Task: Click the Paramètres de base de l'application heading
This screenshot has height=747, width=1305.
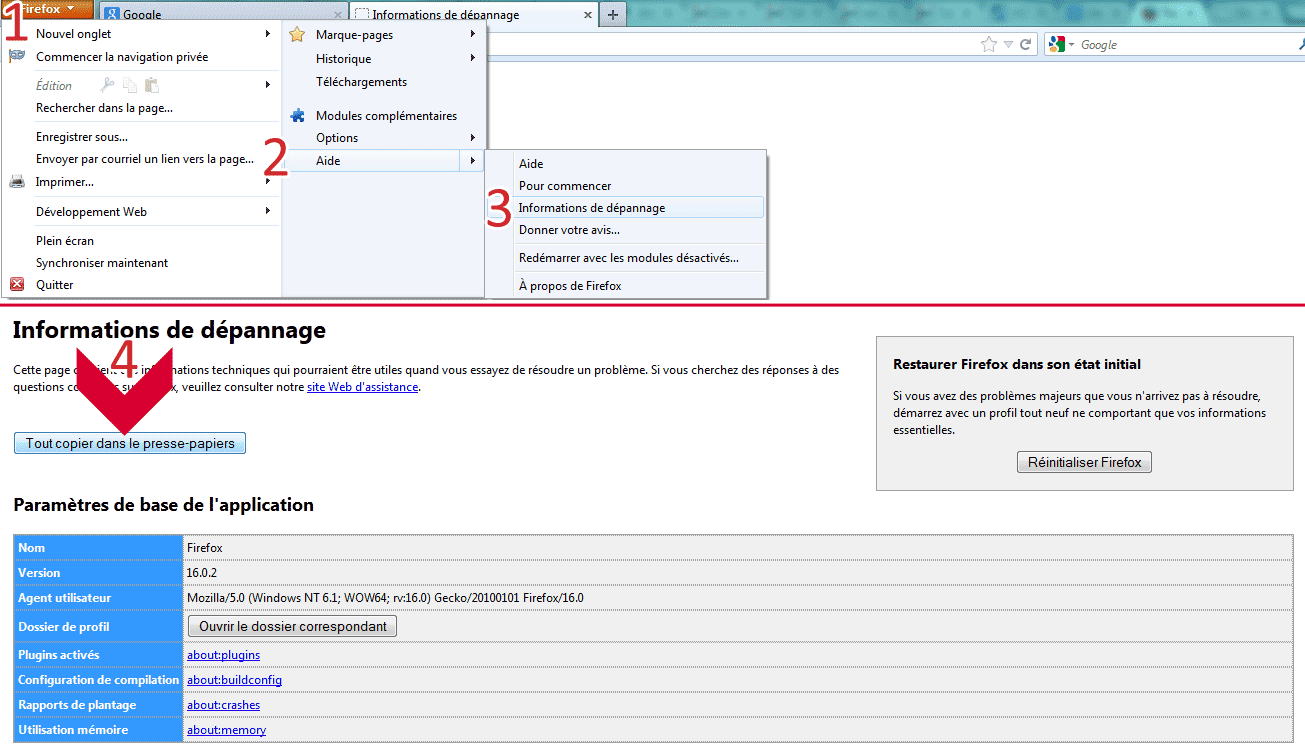Action: (163, 505)
